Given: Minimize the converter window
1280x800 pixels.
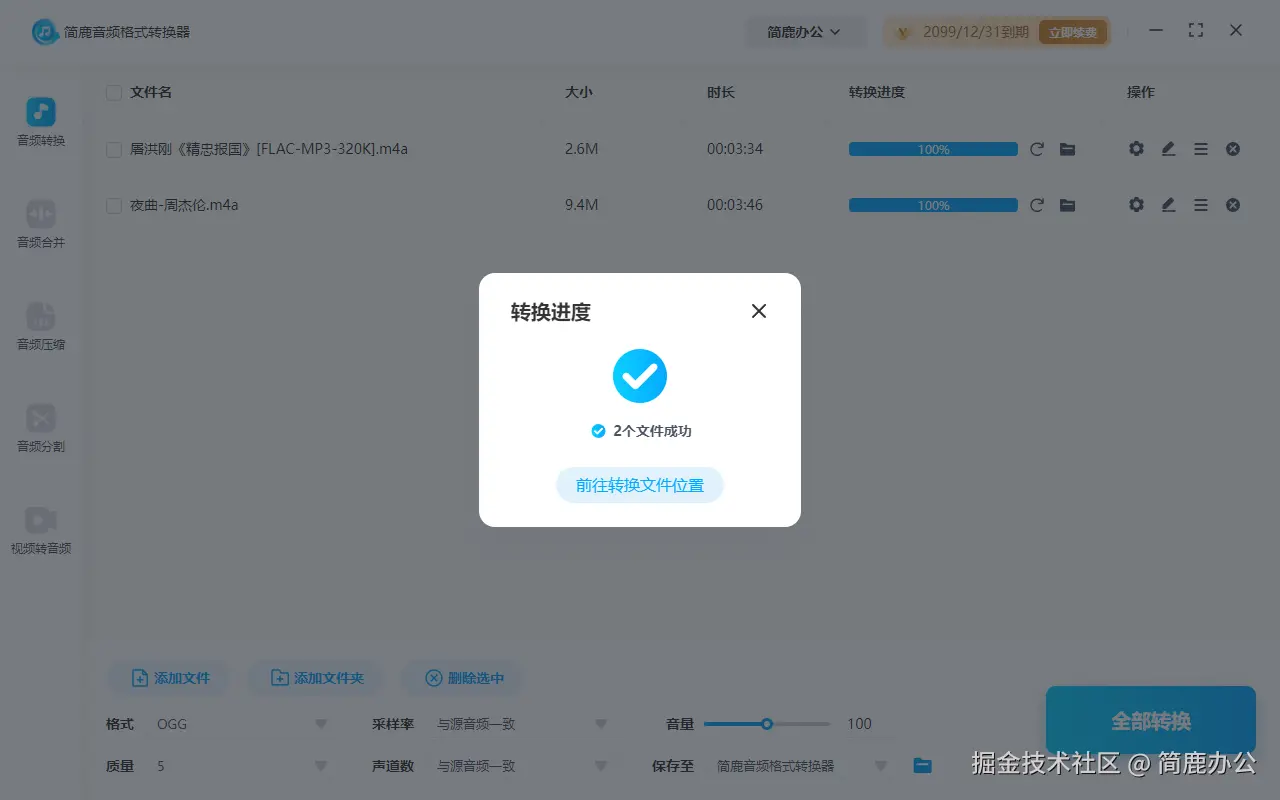Looking at the screenshot, I should point(1156,31).
